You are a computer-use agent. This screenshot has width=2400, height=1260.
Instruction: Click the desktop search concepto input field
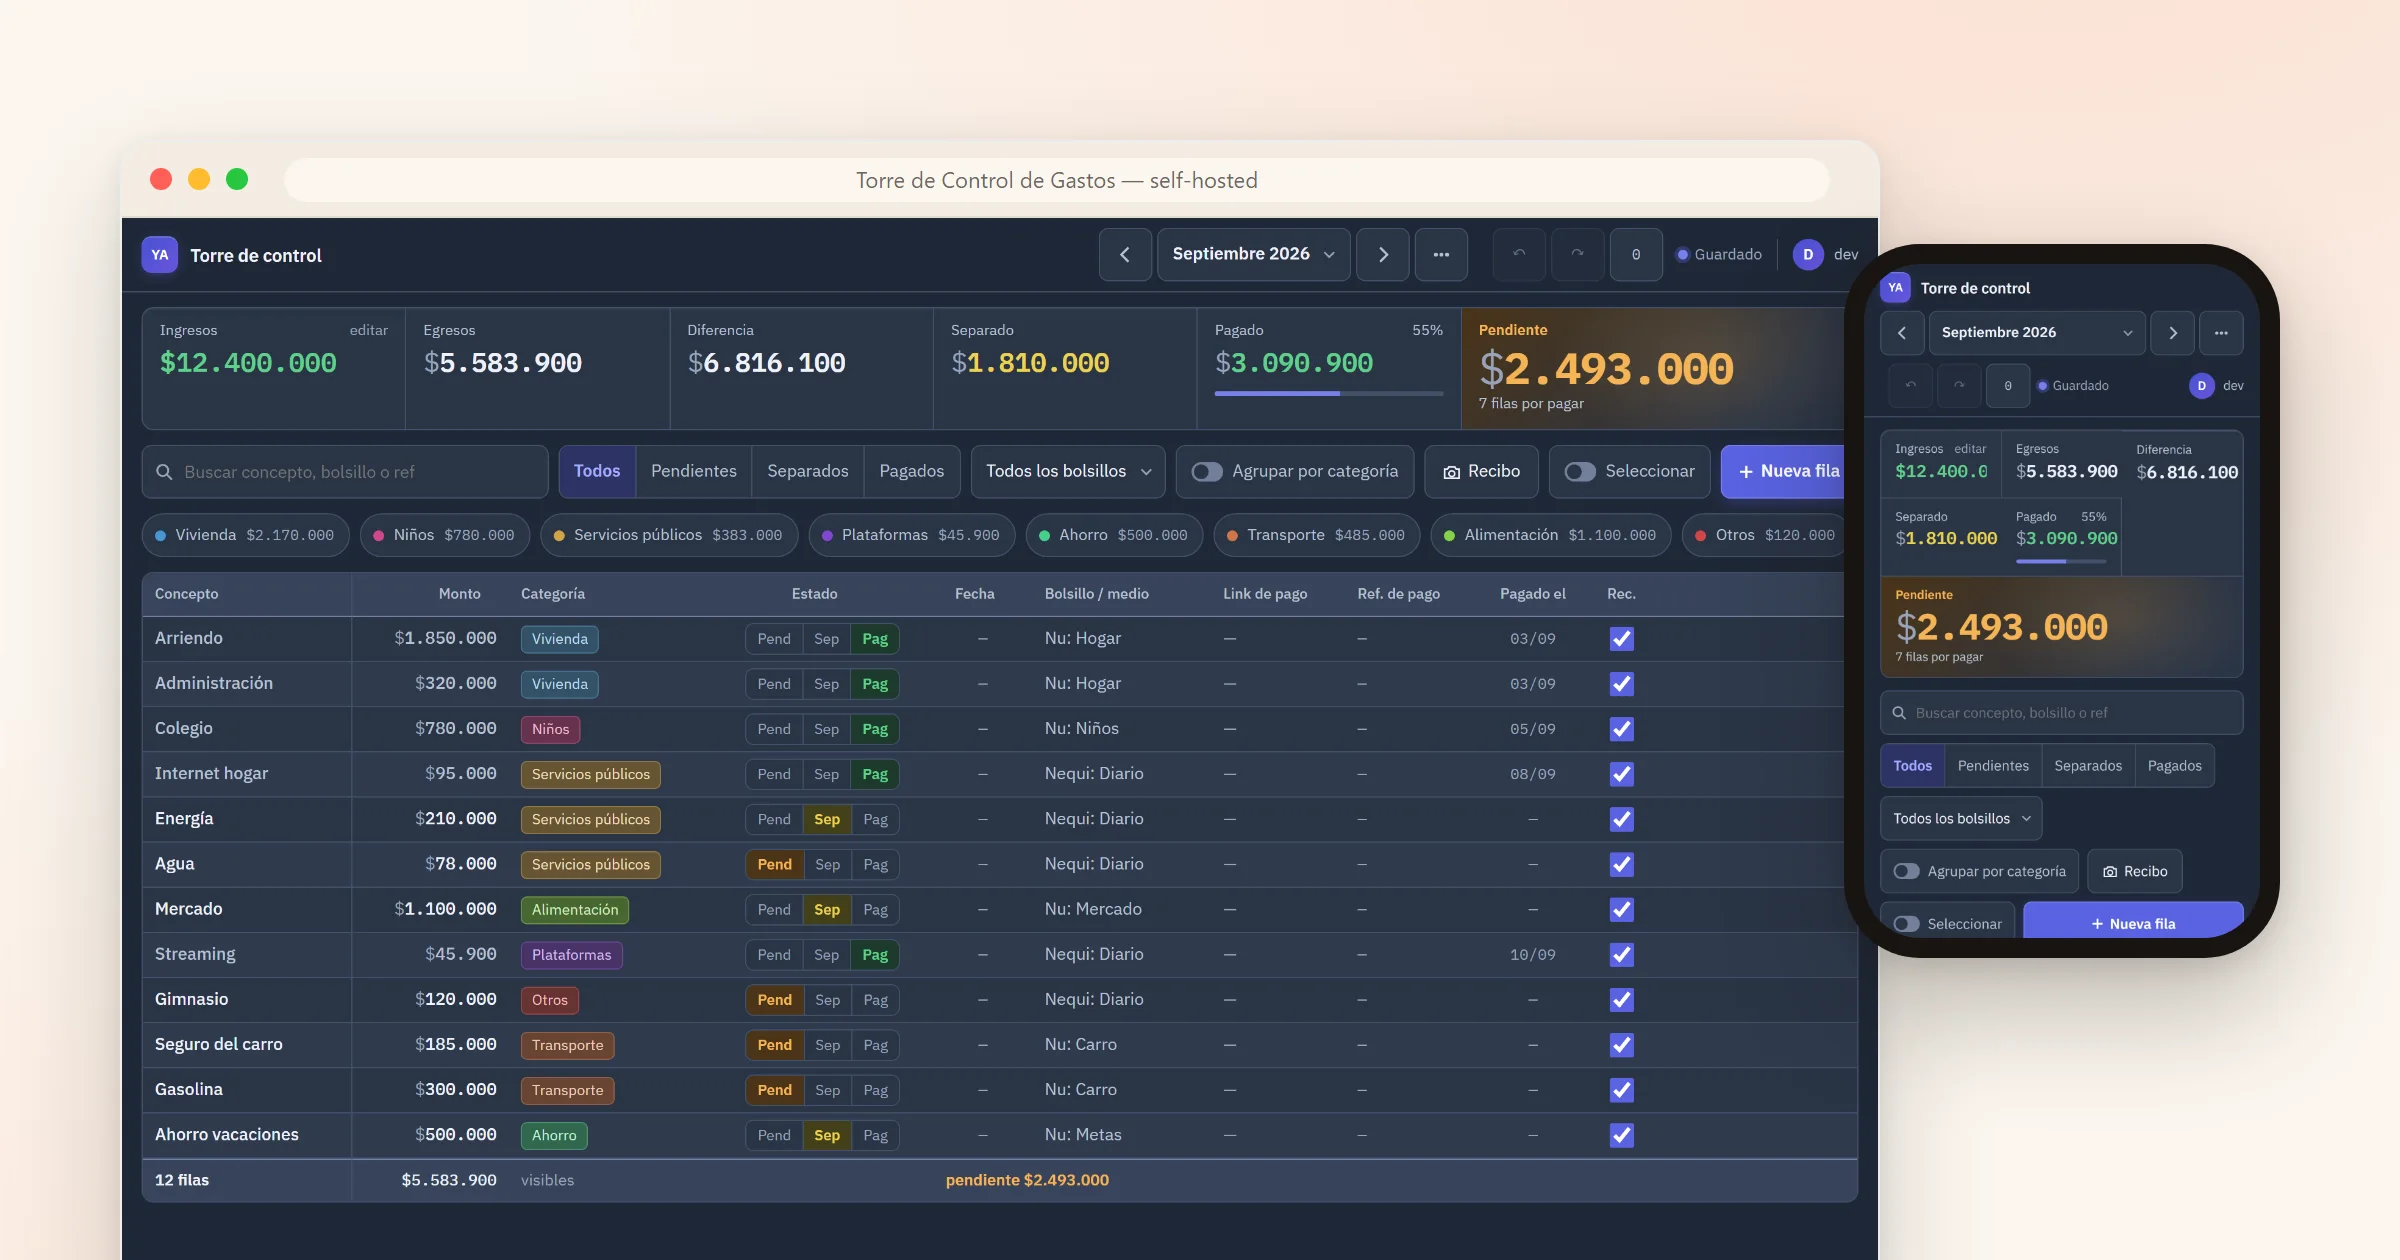pos(345,472)
